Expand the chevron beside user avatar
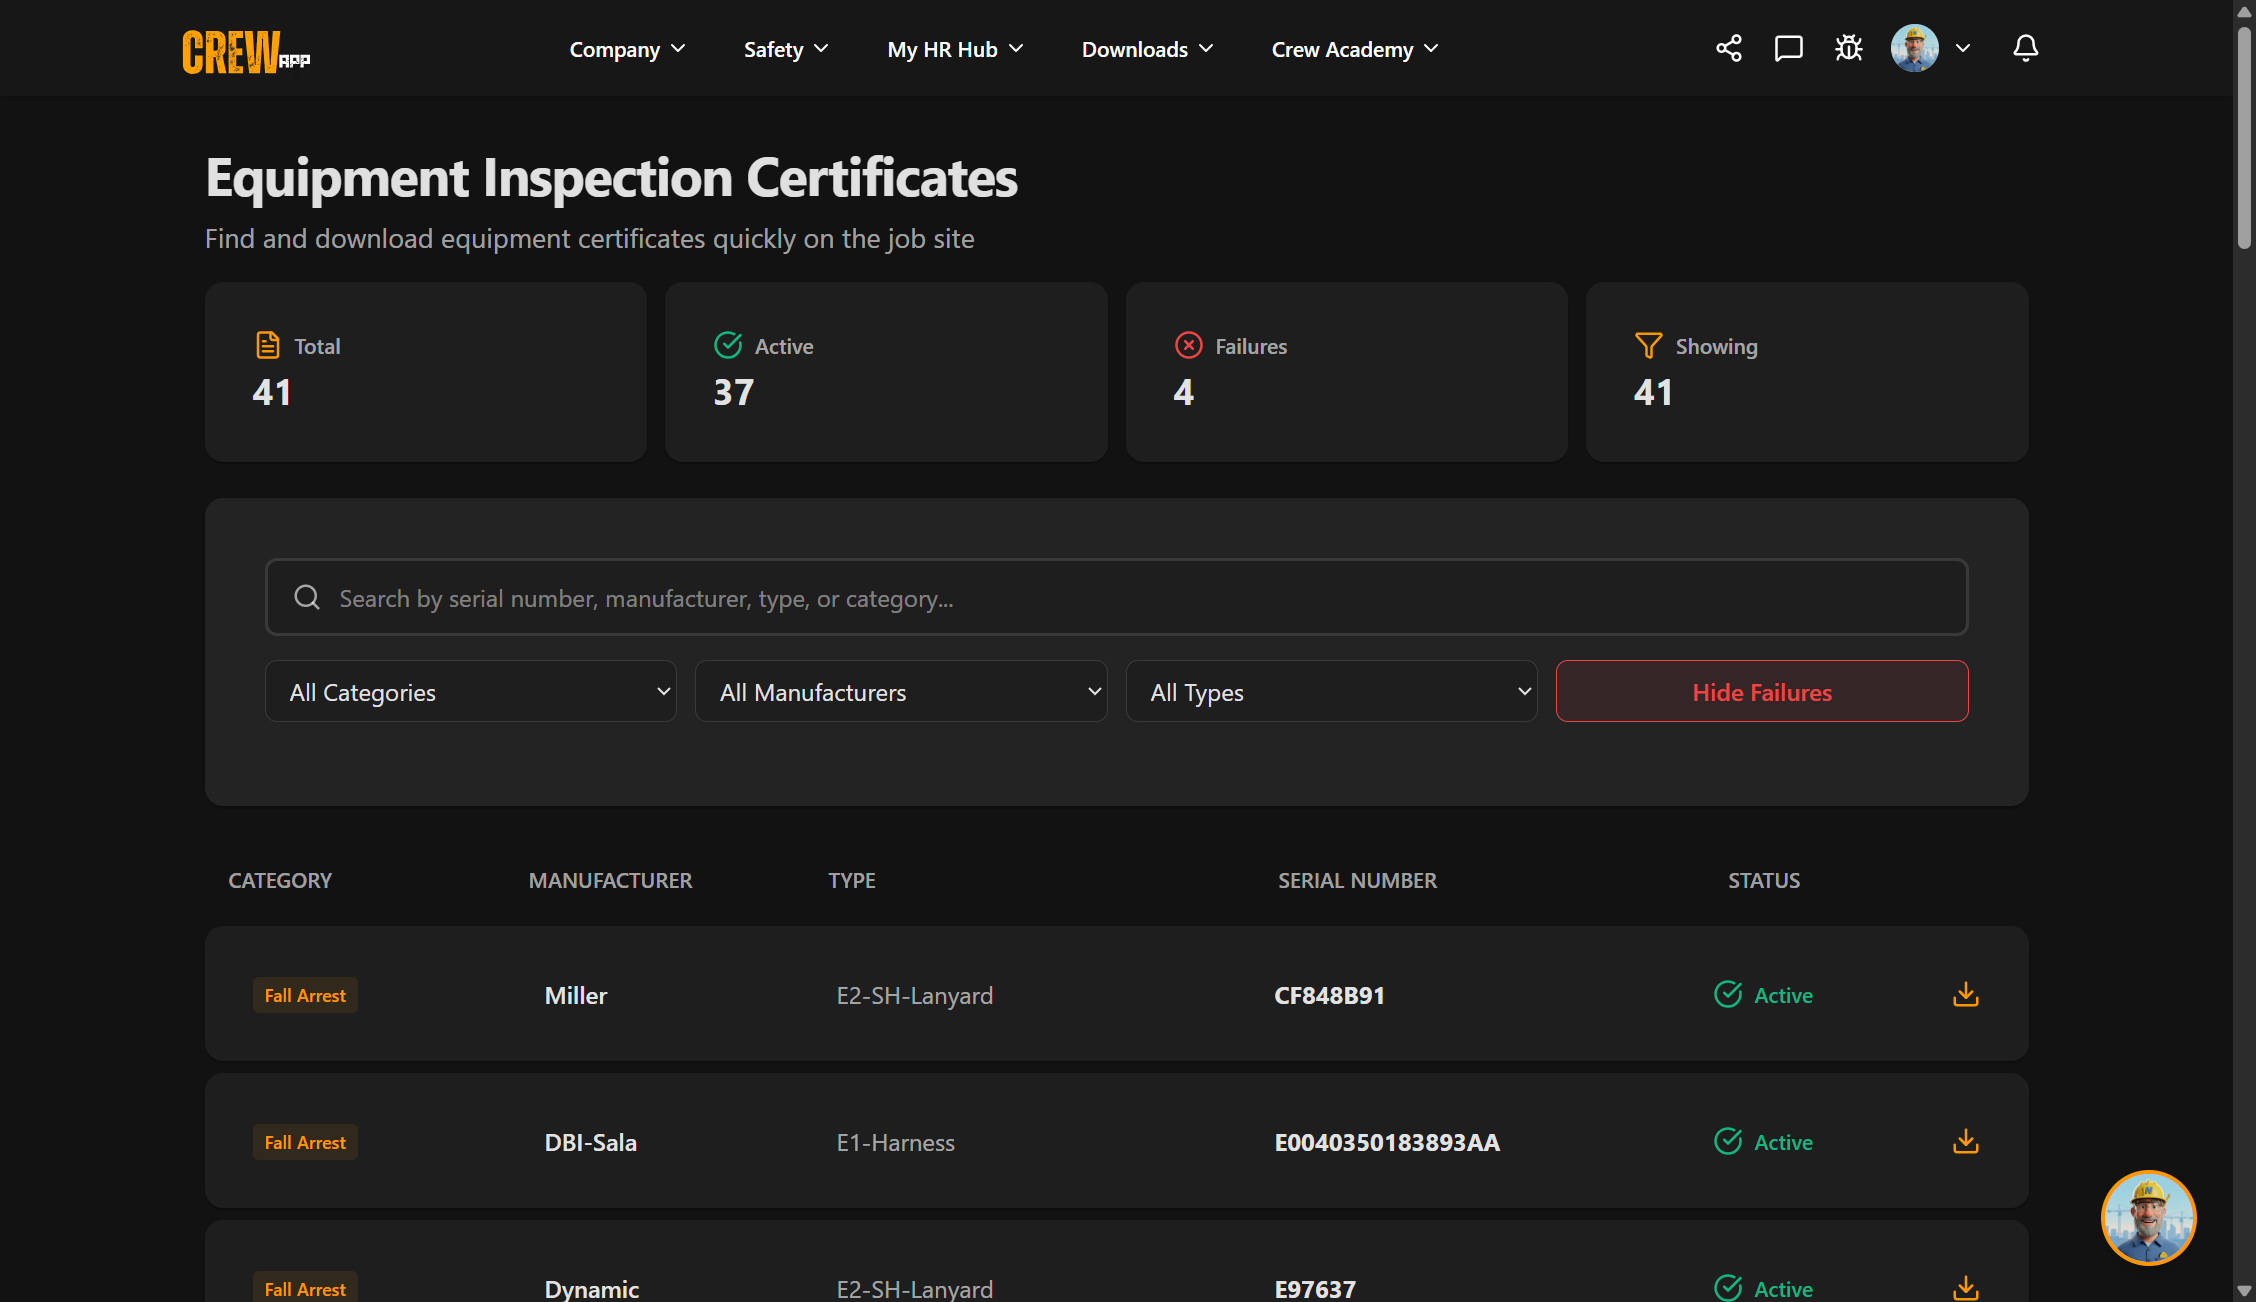 1963,48
